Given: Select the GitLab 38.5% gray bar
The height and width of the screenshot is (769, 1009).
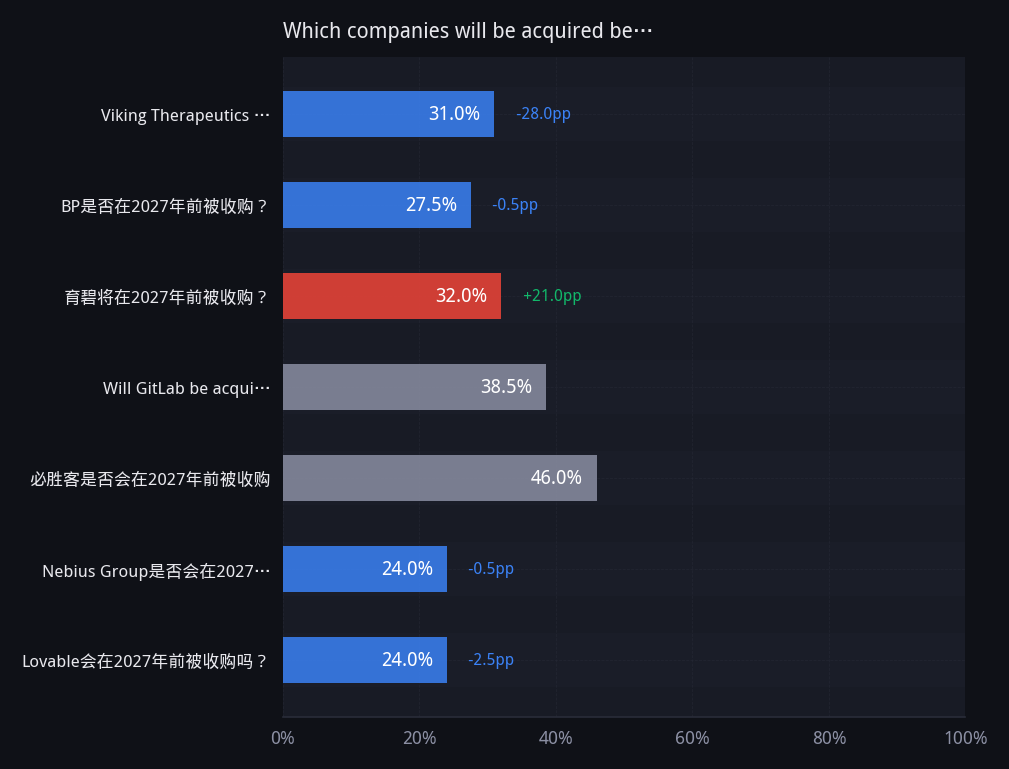Looking at the screenshot, I should pyautogui.click(x=414, y=387).
